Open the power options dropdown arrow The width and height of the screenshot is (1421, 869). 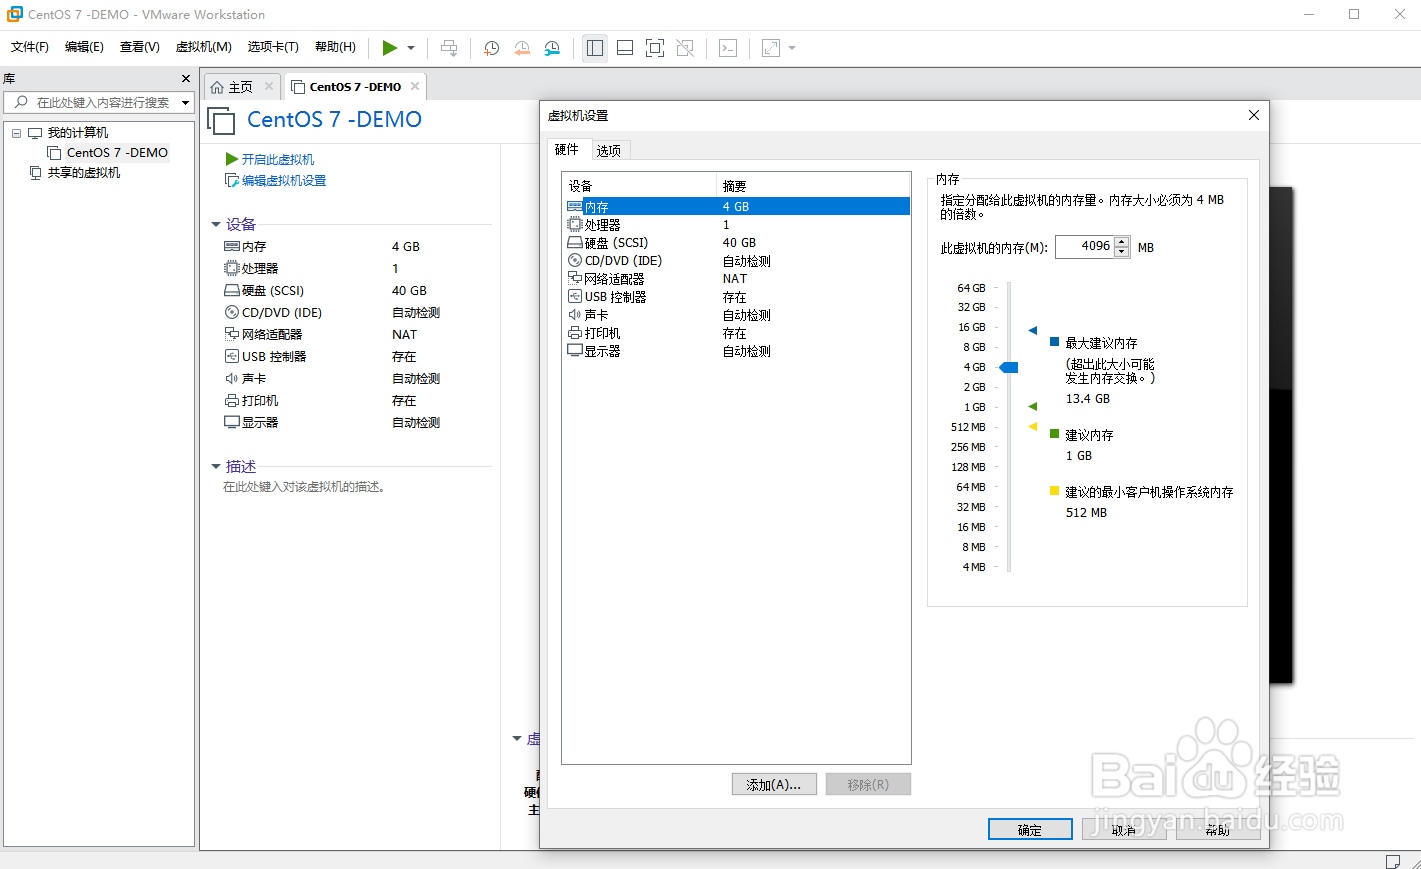[411, 48]
